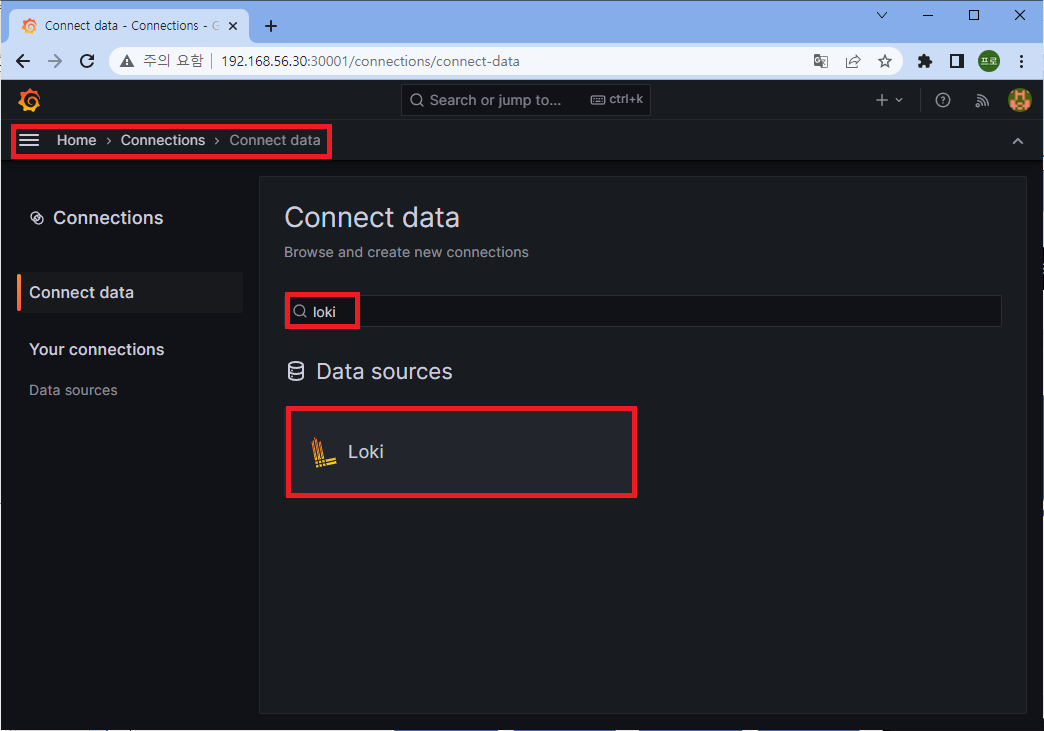Image resolution: width=1044 pixels, height=731 pixels.
Task: Click the Connections sidebar heading
Action: (x=108, y=218)
